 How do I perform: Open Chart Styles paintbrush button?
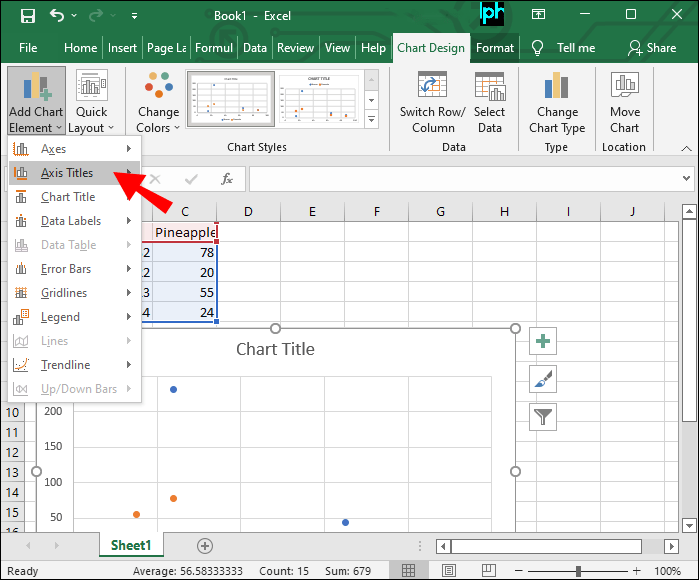click(543, 379)
